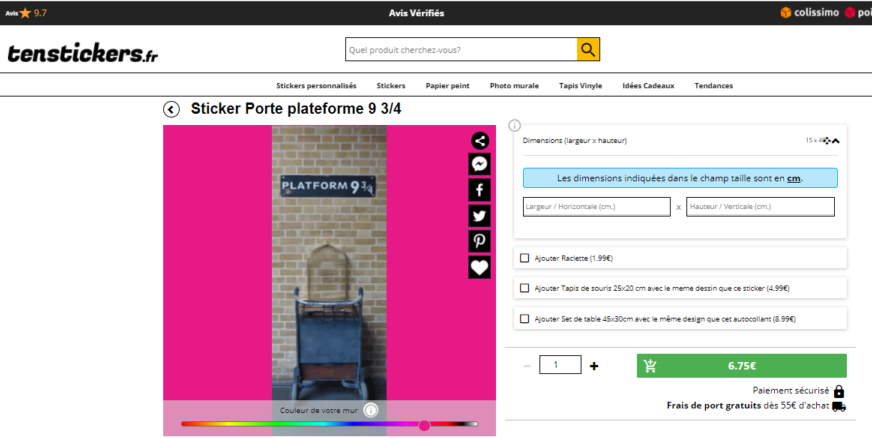Click Dimensions (largeur x hauteur) label
This screenshot has height=438, width=872.
pos(574,141)
